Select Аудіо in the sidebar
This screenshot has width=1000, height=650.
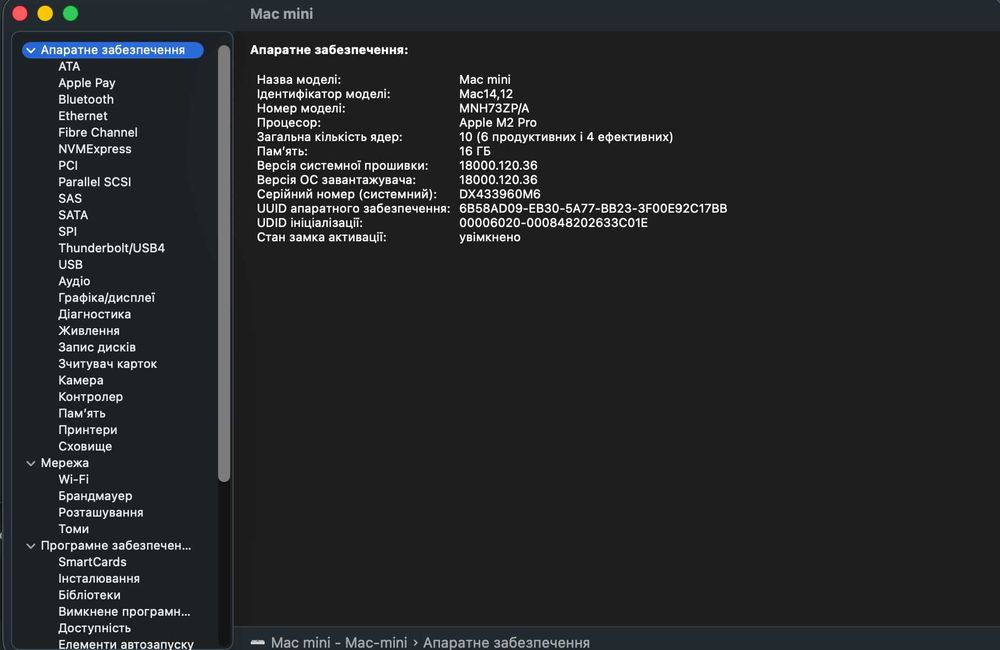click(x=74, y=281)
